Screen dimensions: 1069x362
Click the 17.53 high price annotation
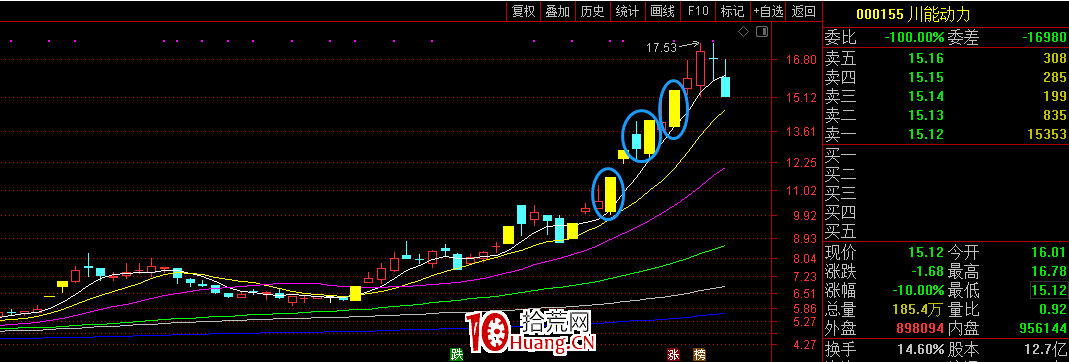pos(661,48)
